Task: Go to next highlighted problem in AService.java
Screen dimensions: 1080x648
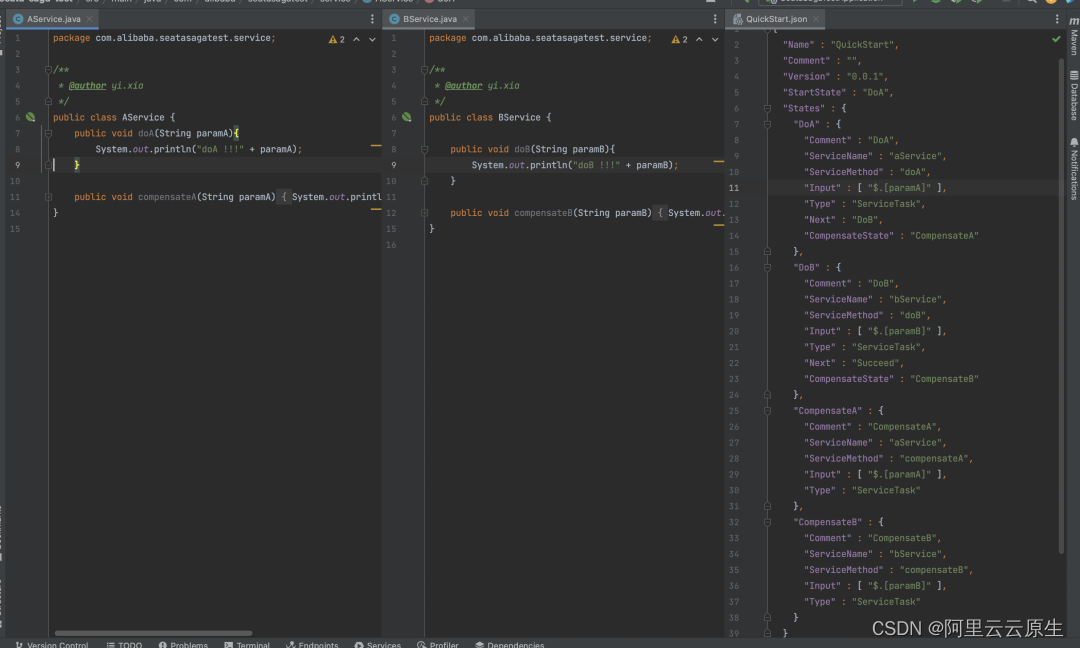Action: tap(372, 39)
